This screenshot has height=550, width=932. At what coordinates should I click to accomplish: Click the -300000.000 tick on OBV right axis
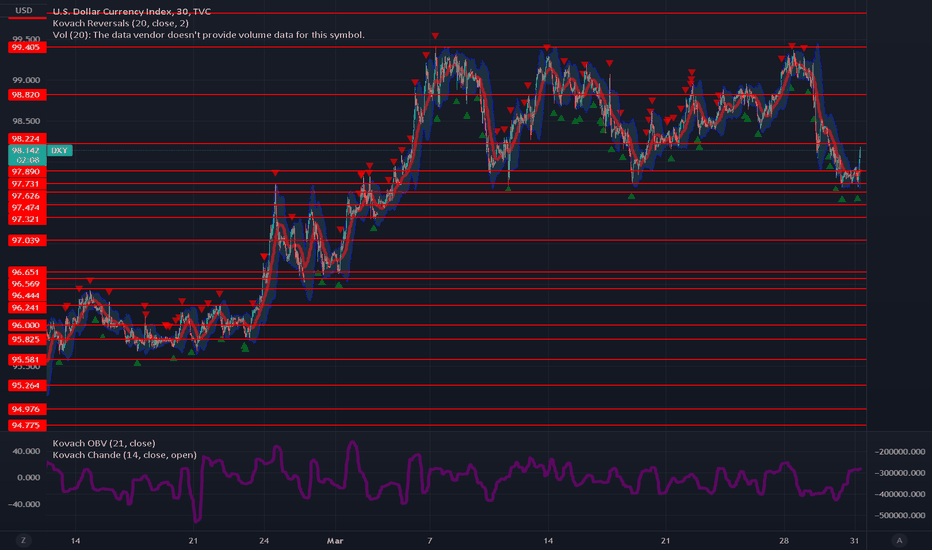(x=900, y=473)
